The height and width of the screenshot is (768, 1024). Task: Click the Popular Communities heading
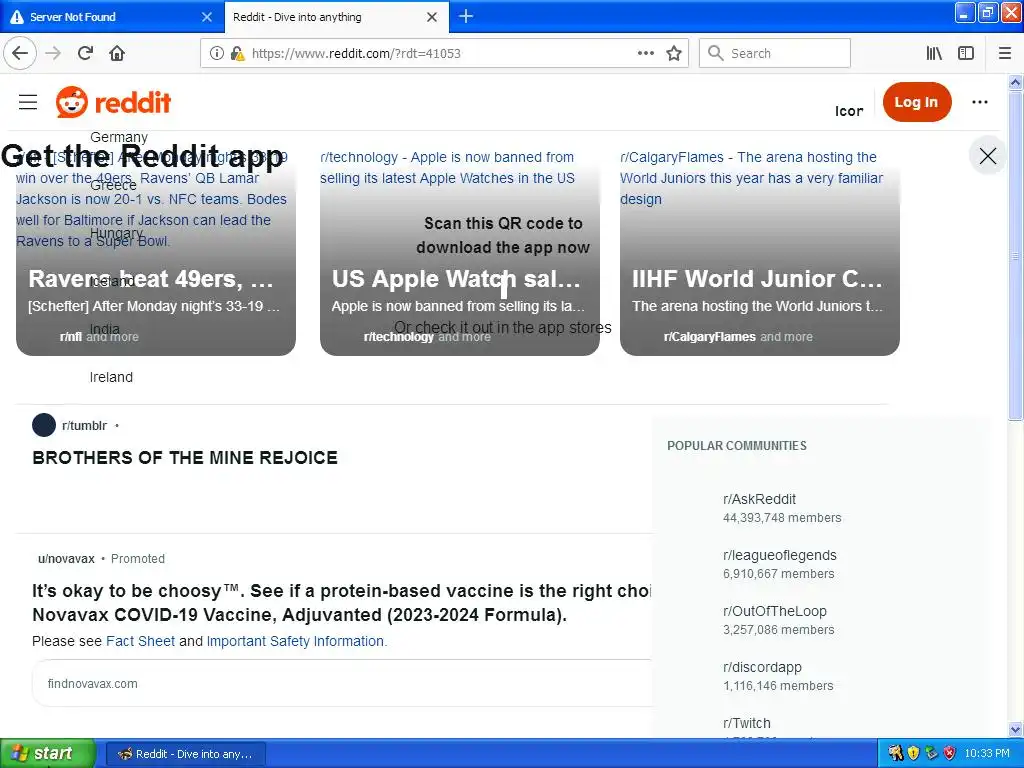pyautogui.click(x=737, y=446)
